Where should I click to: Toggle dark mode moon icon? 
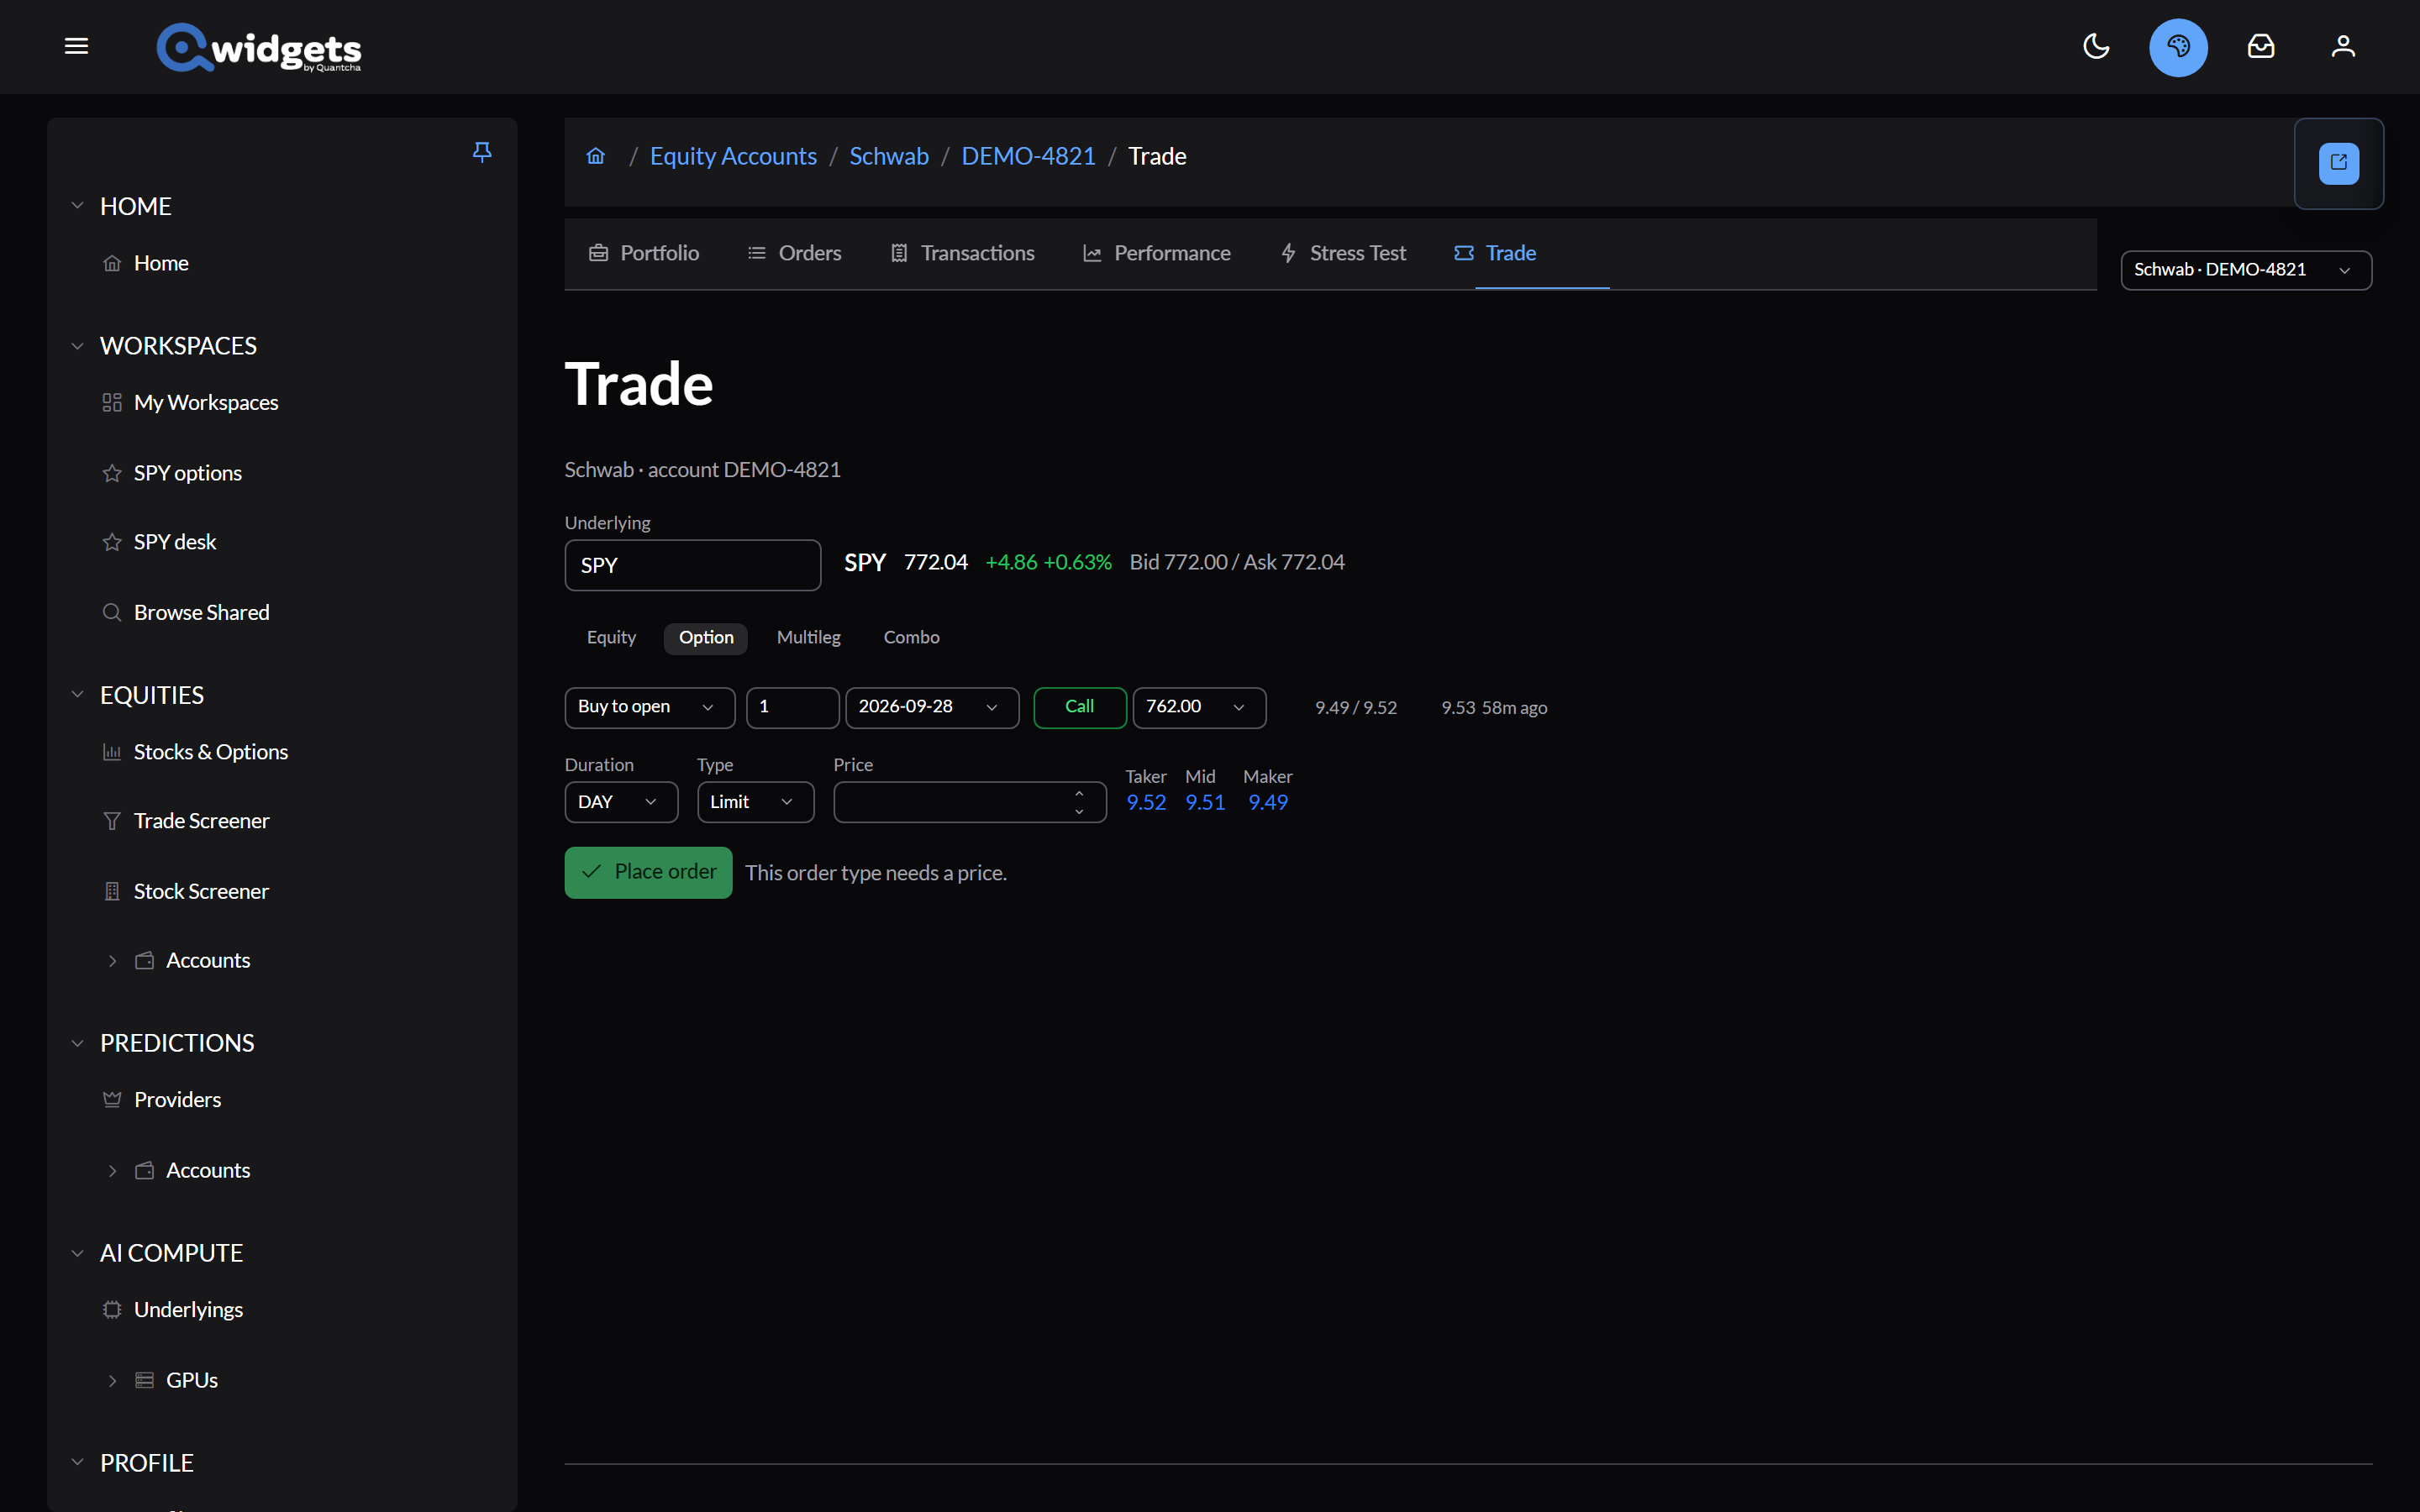coord(2096,46)
